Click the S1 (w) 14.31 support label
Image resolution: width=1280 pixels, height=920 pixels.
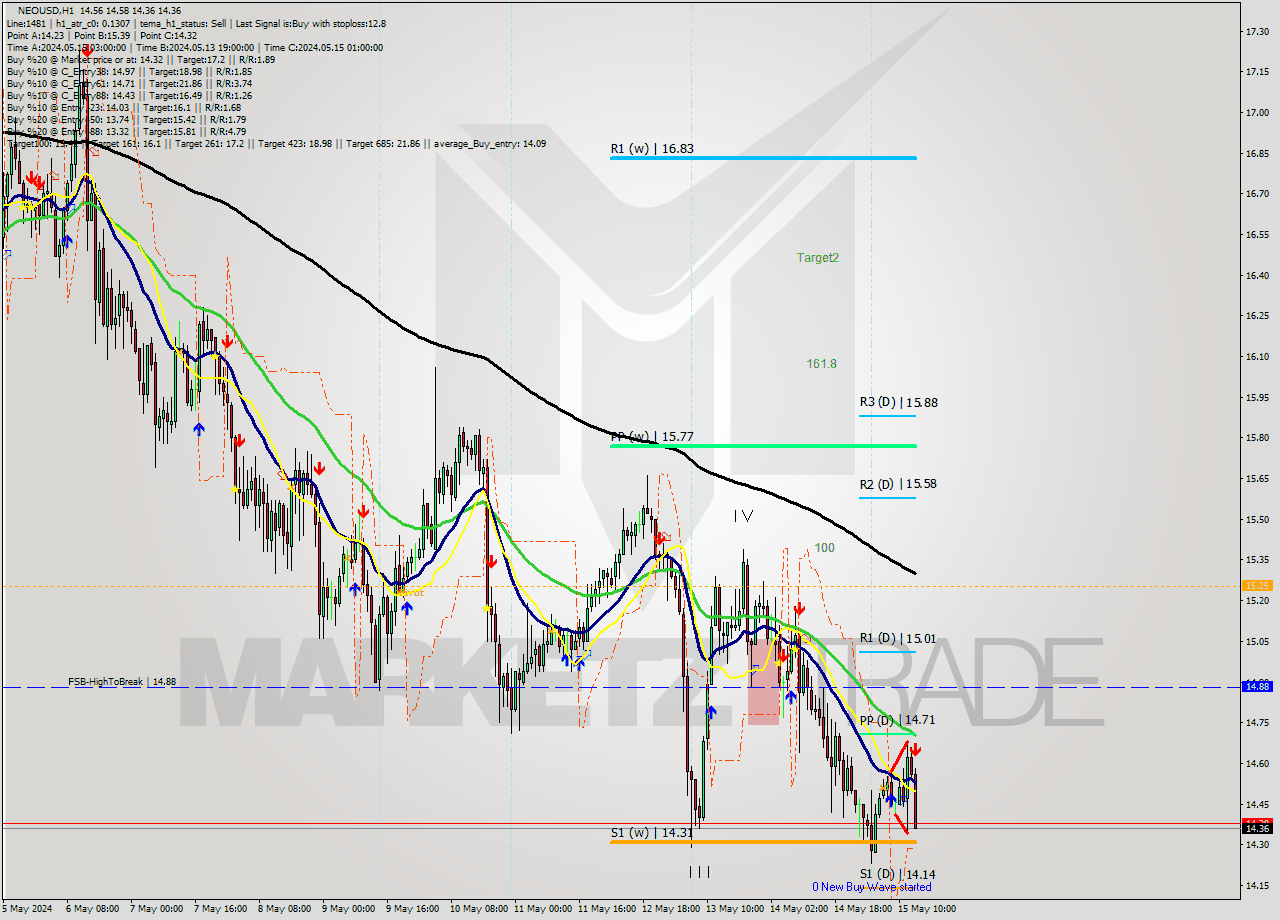point(652,832)
